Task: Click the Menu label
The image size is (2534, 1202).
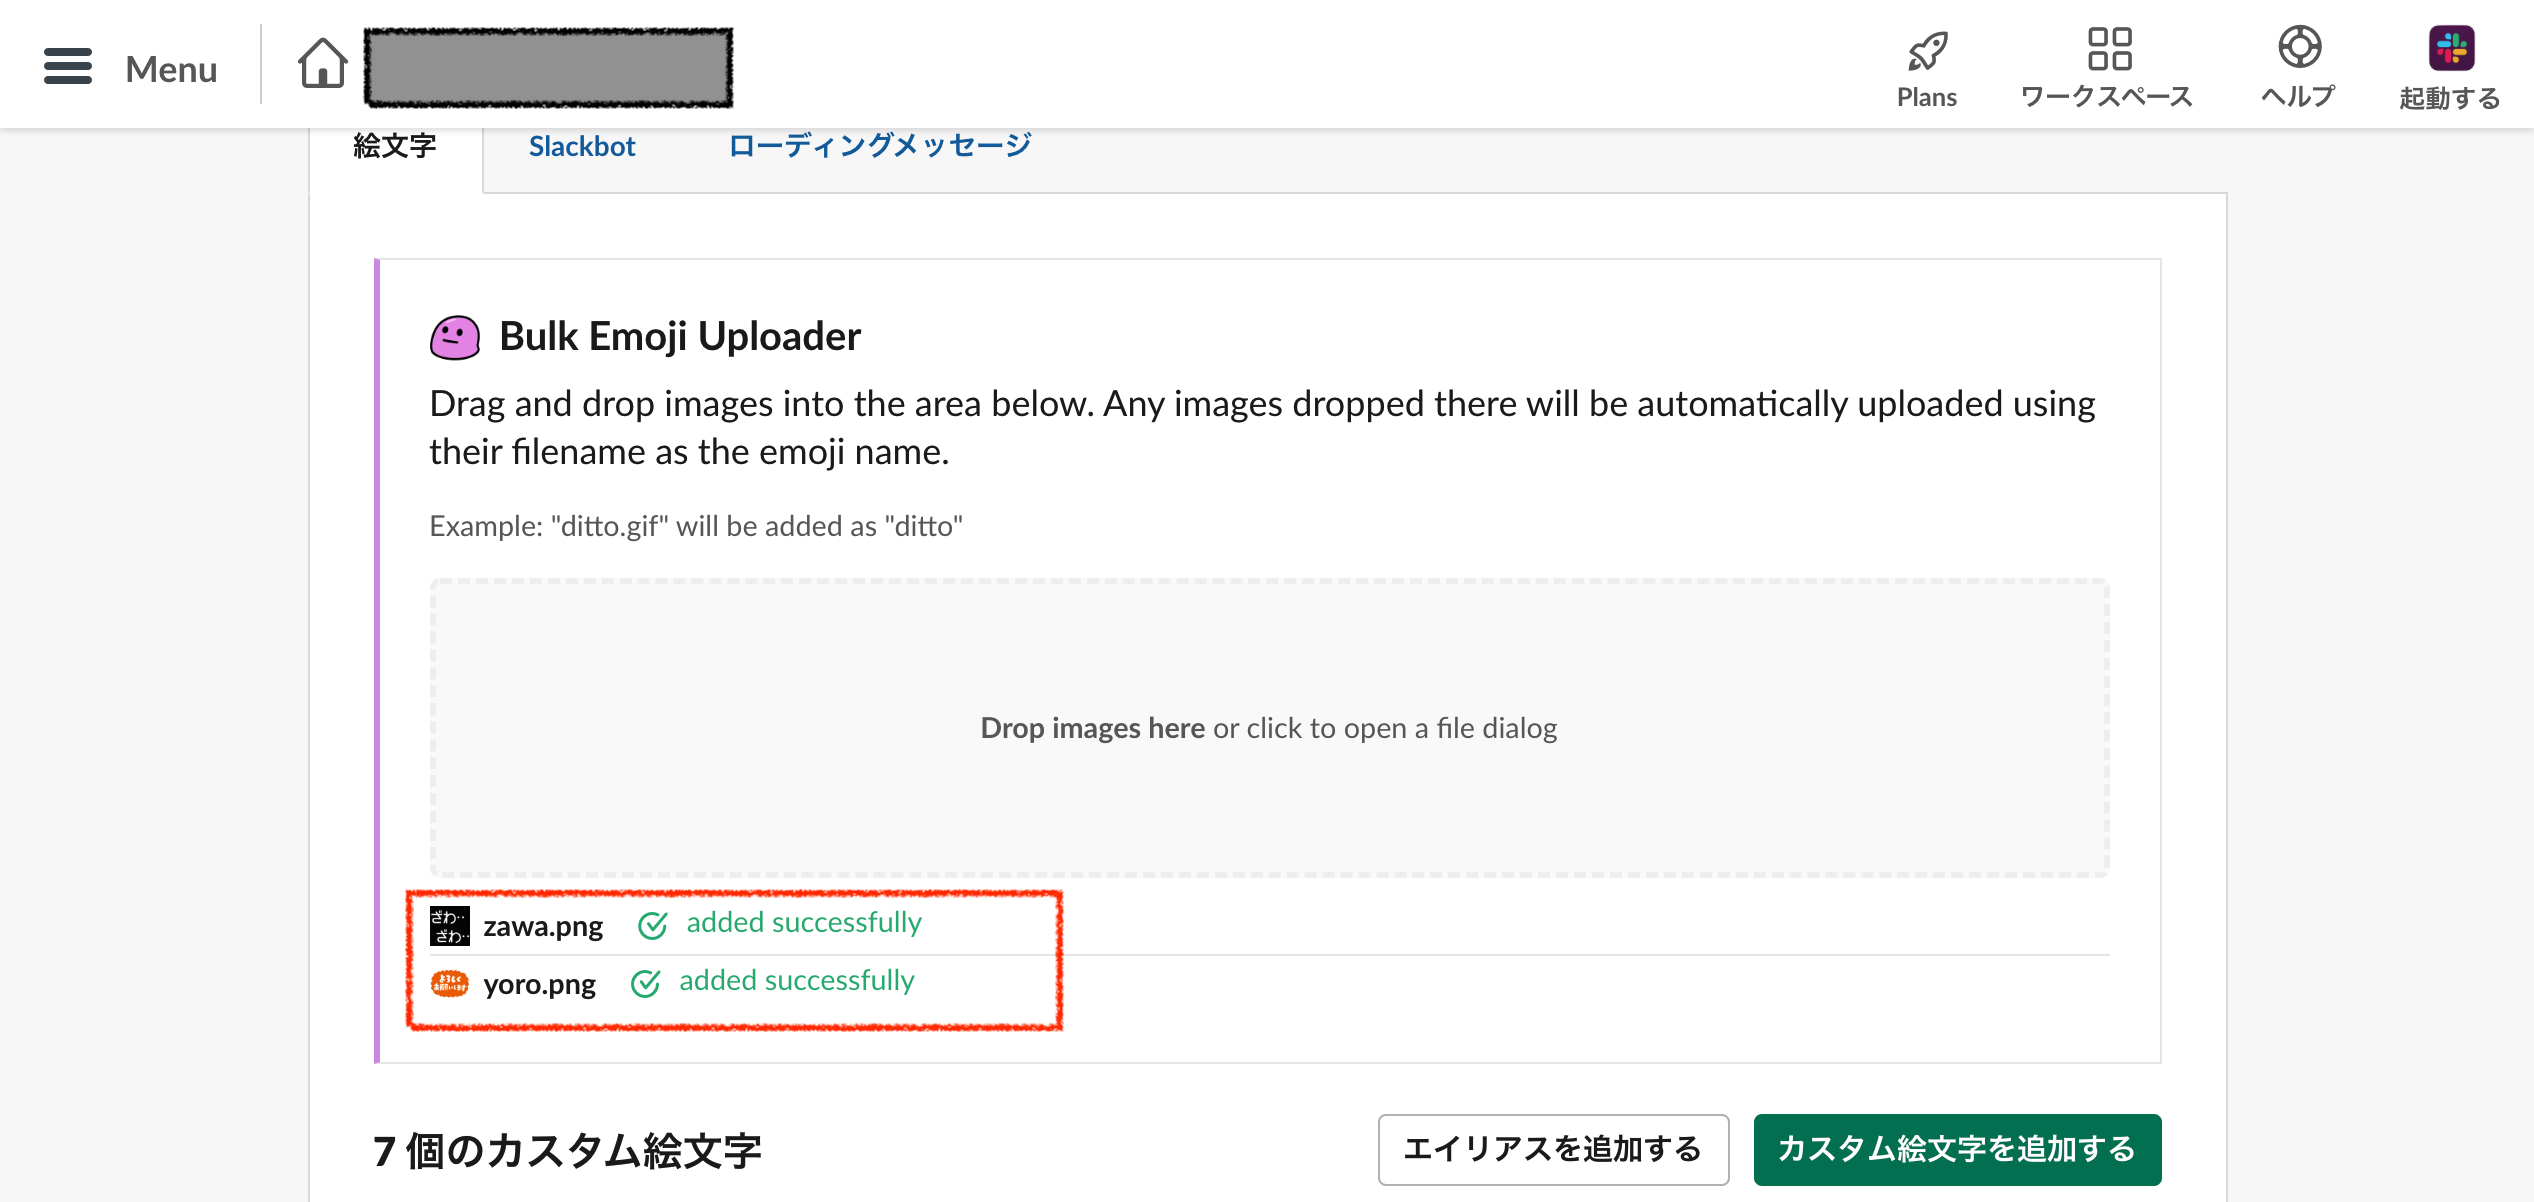Action: (171, 69)
